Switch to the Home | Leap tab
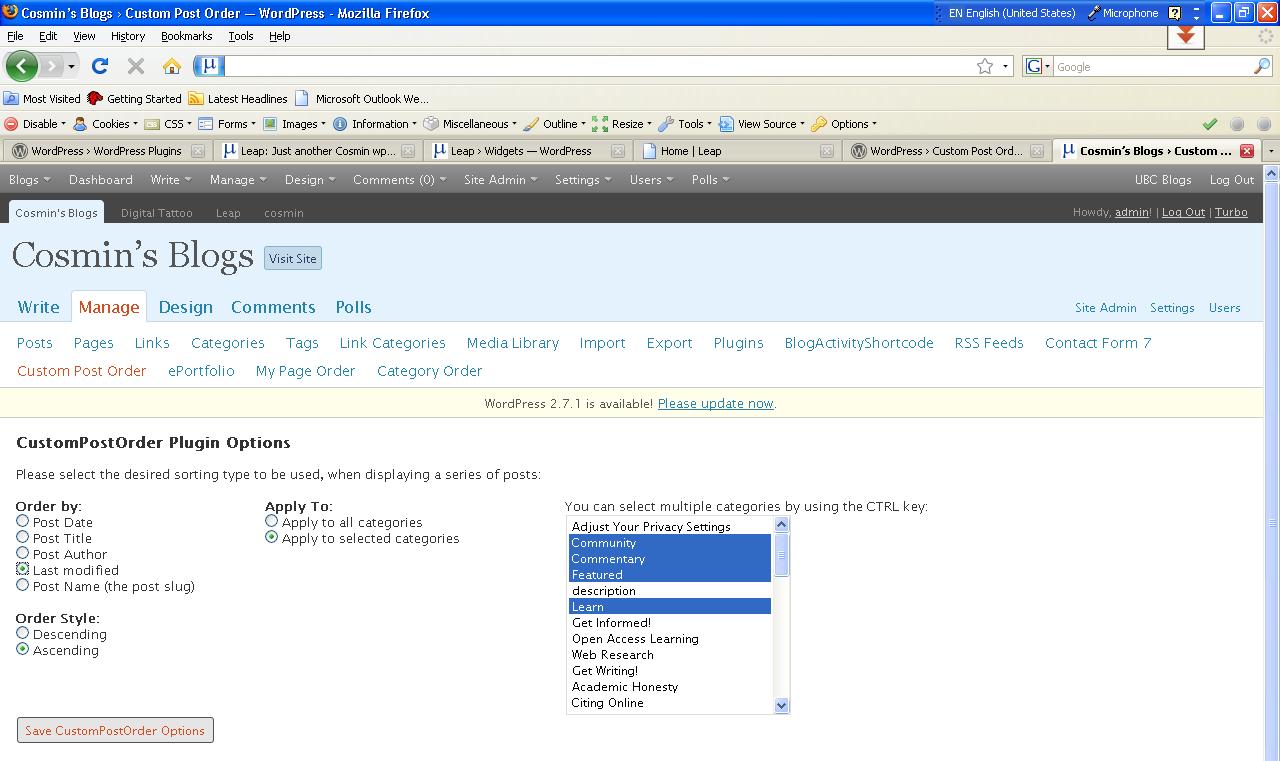Screen dimensions: 1280x761 tap(738, 151)
